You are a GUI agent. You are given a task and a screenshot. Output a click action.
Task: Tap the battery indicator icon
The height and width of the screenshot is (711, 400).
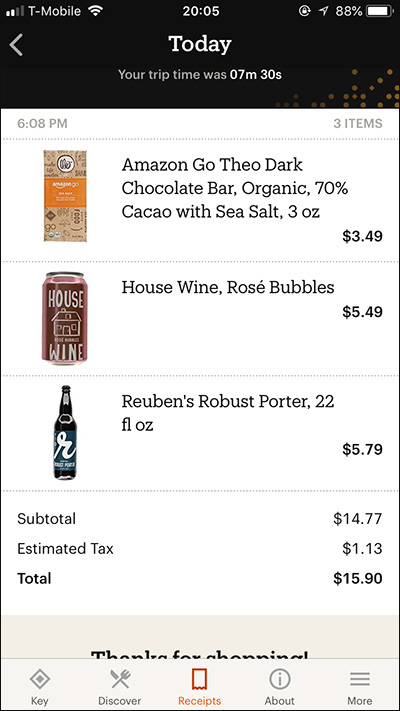click(380, 11)
